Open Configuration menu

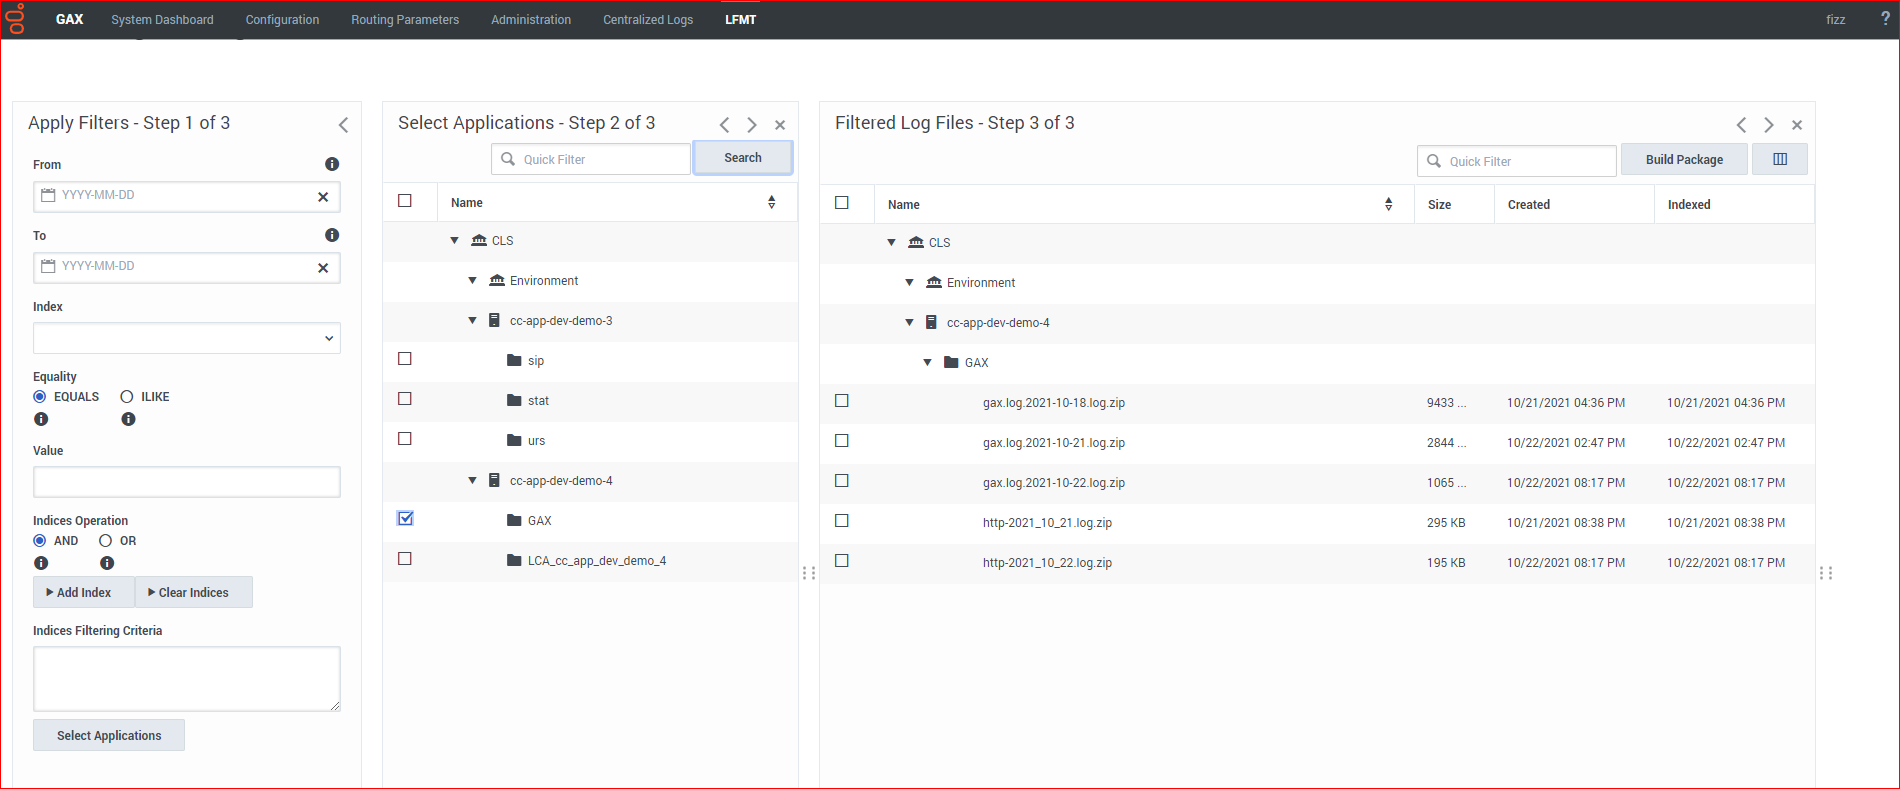click(282, 20)
